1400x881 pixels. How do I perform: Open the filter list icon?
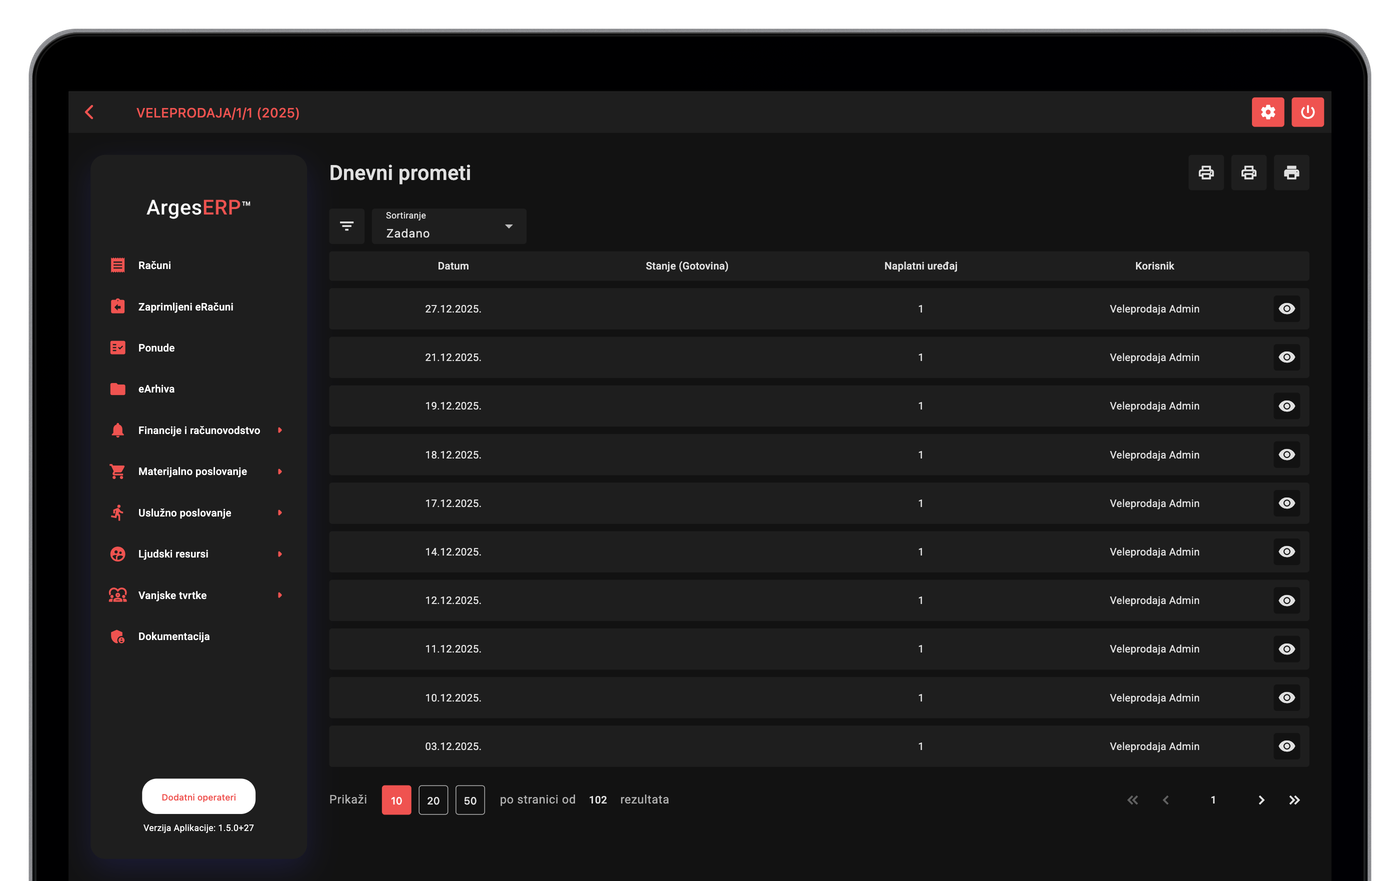coord(347,226)
